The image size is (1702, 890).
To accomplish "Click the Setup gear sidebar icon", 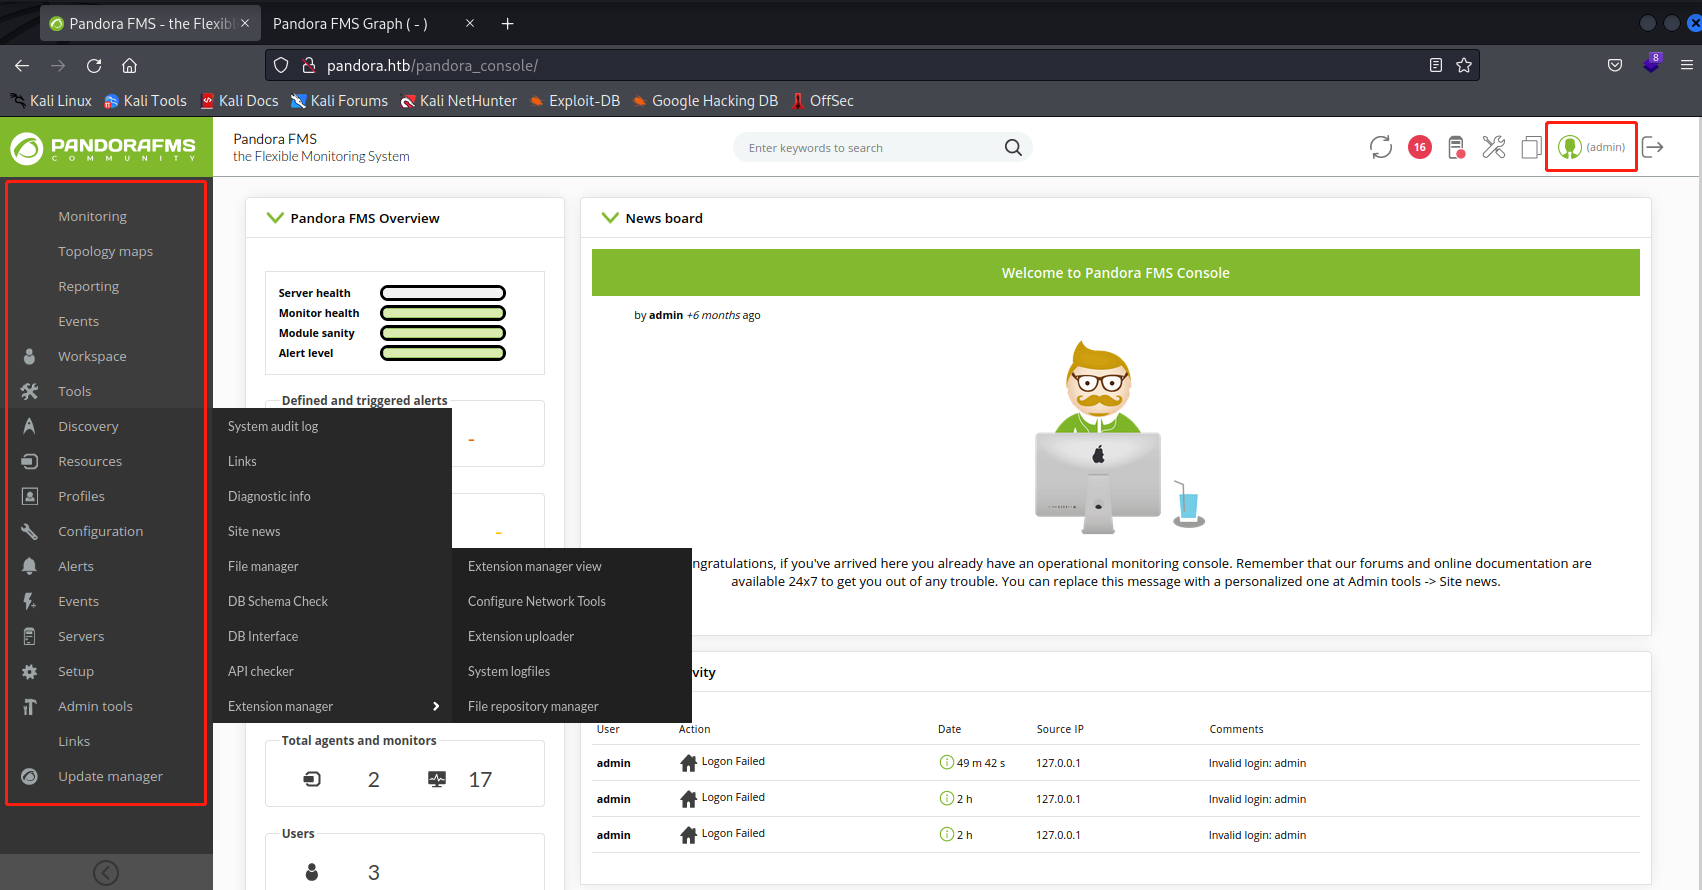I will 30,671.
